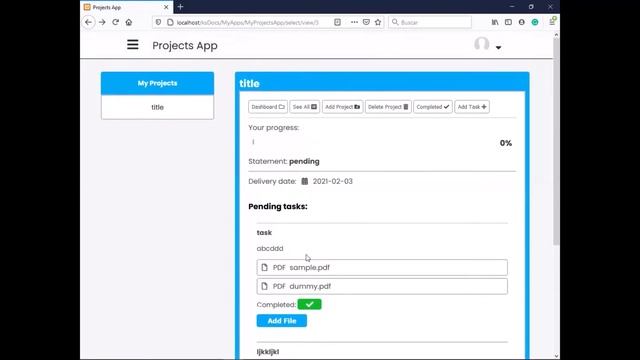Click the Add Task button
Screen dimensions: 640x360
(x=472, y=107)
